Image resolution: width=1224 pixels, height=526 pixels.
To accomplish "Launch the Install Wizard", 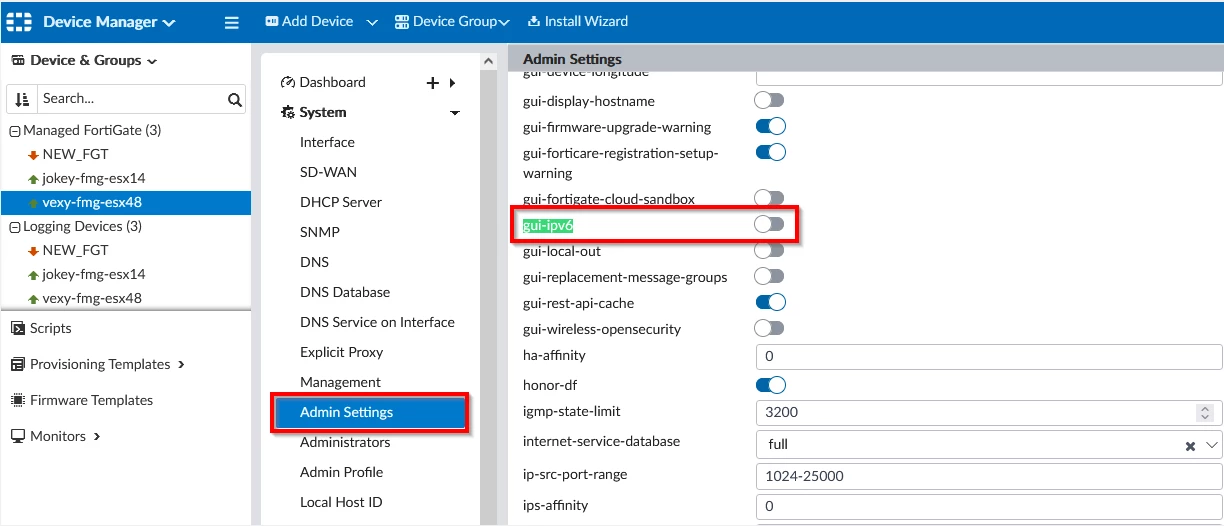I will tap(577, 21).
